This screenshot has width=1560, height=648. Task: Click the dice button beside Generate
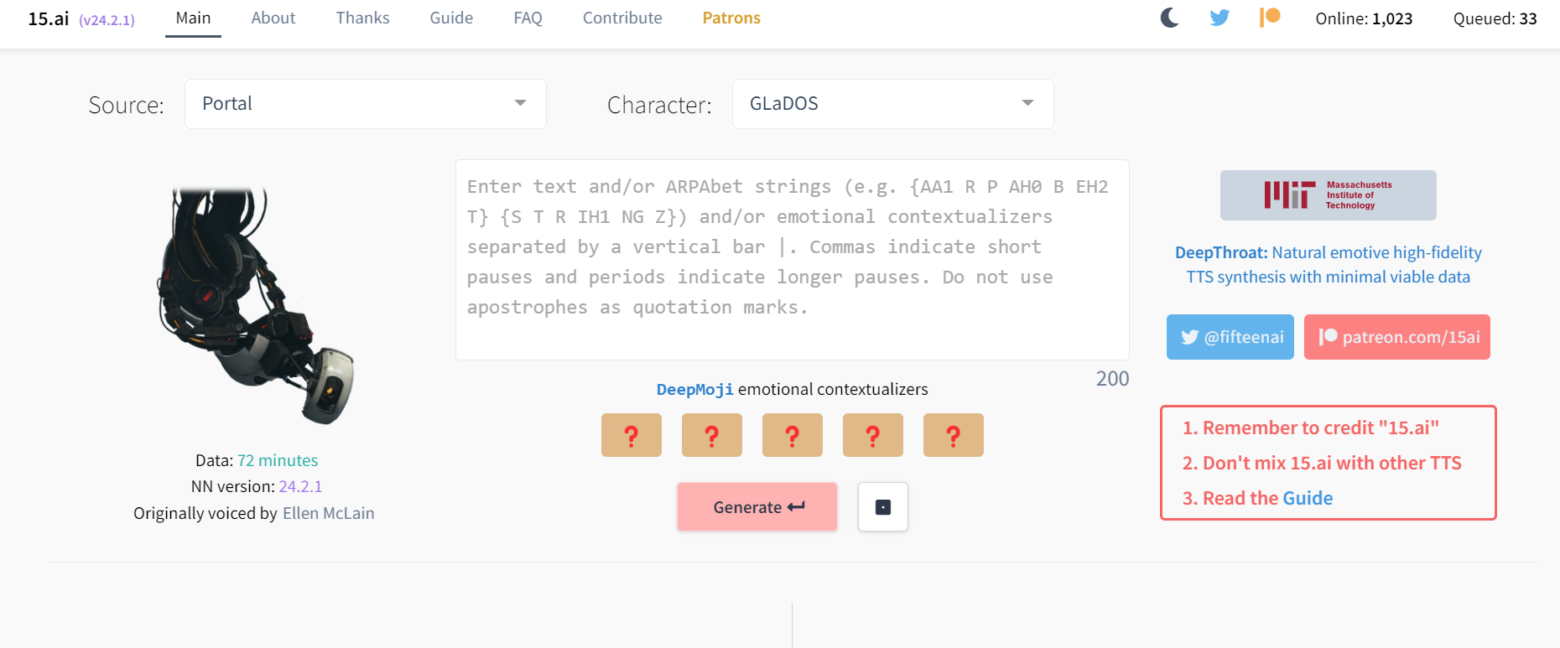pos(882,507)
